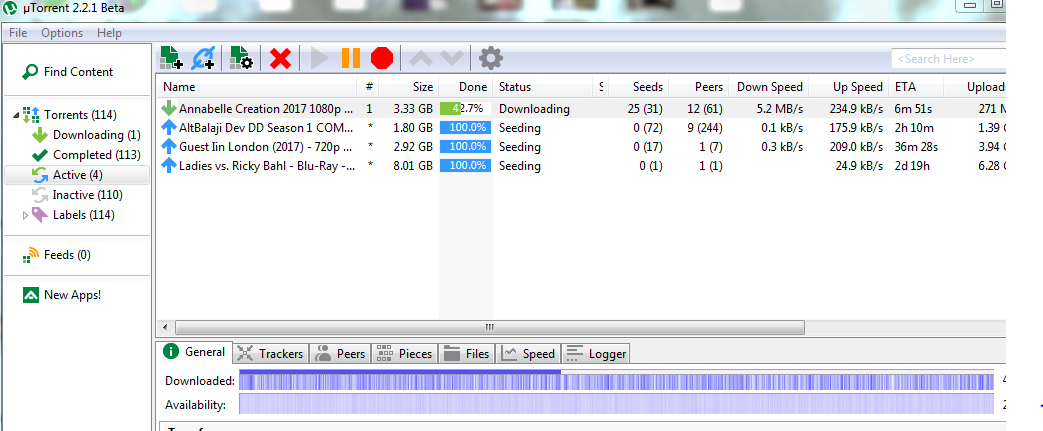Sort the list by Down Speed column
Image resolution: width=1043 pixels, height=431 pixels.
click(x=767, y=87)
